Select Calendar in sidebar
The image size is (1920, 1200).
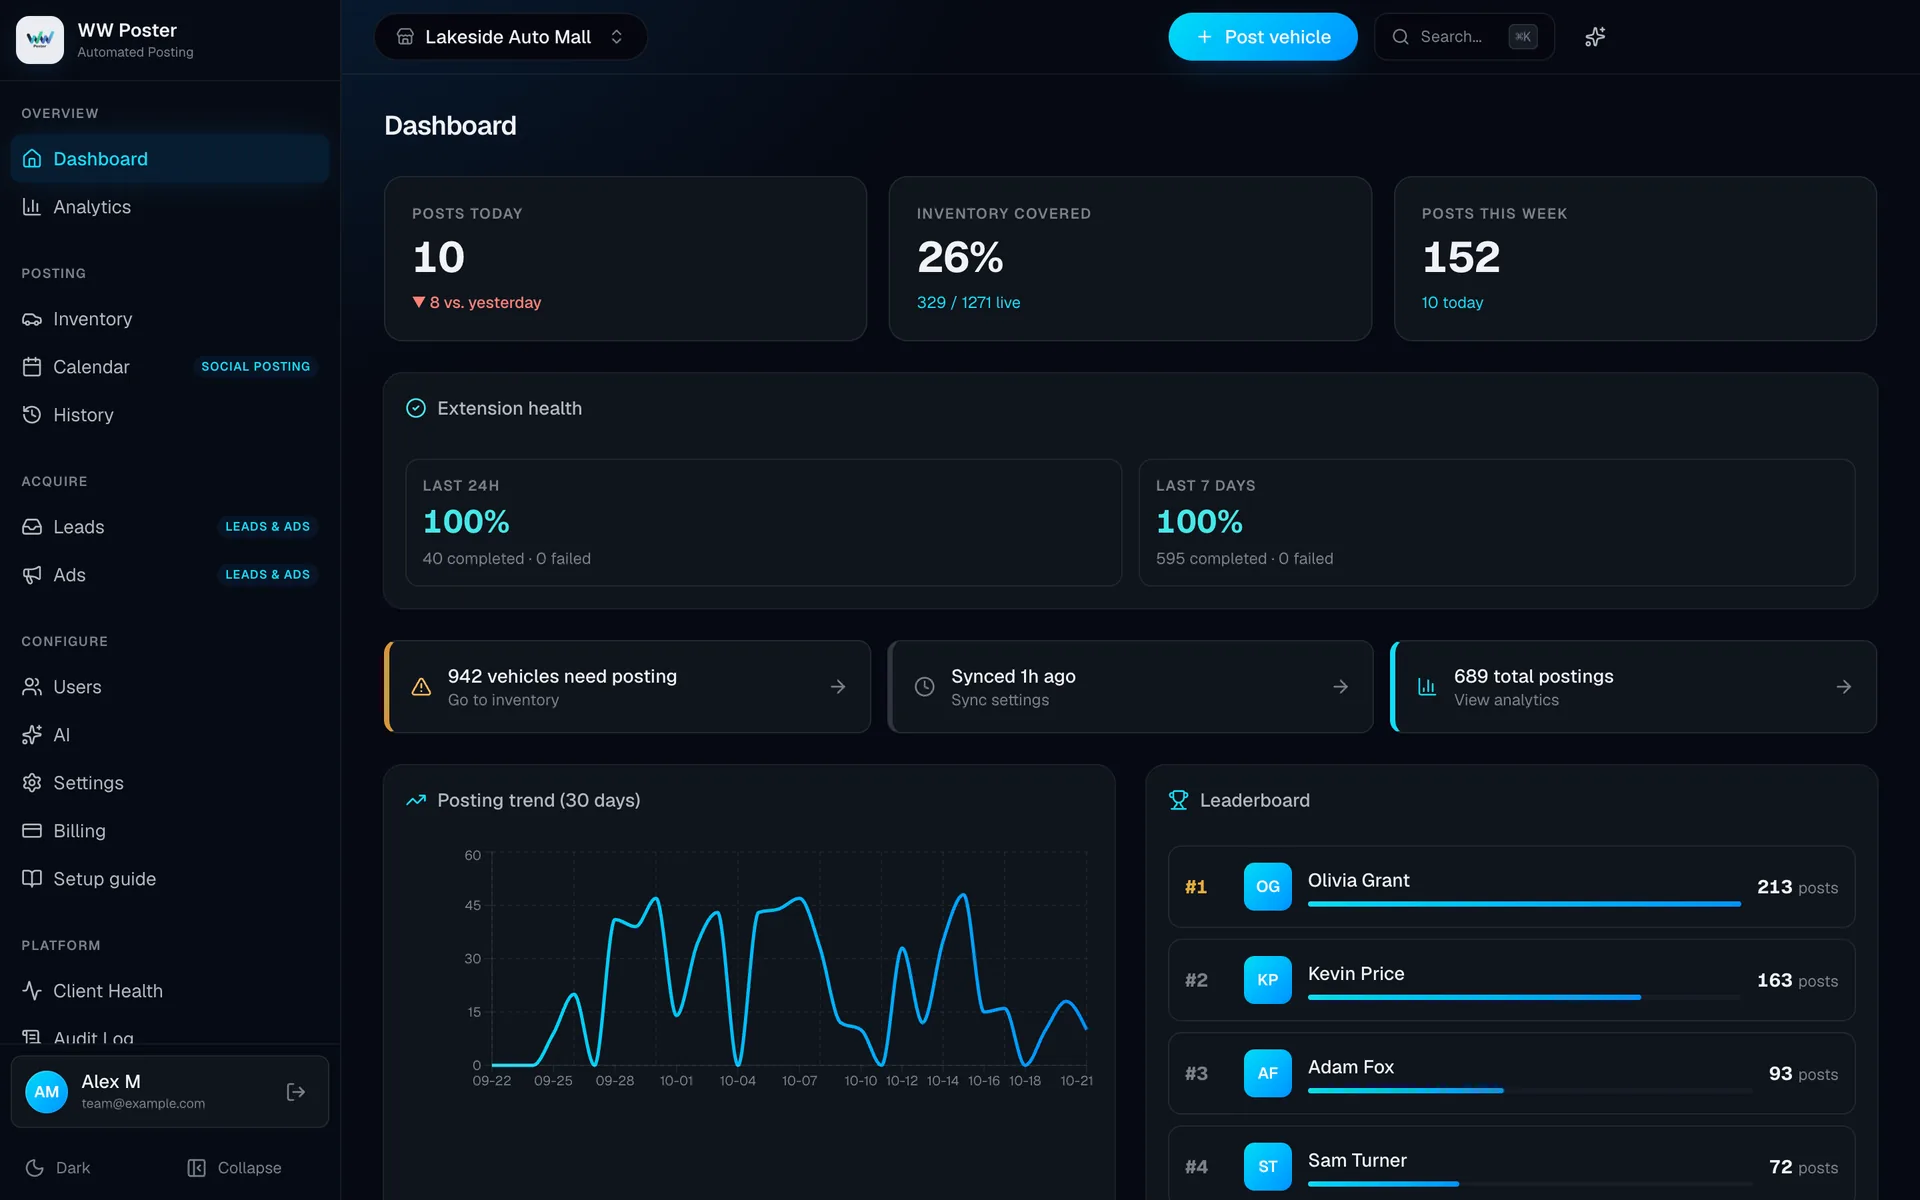click(170, 367)
